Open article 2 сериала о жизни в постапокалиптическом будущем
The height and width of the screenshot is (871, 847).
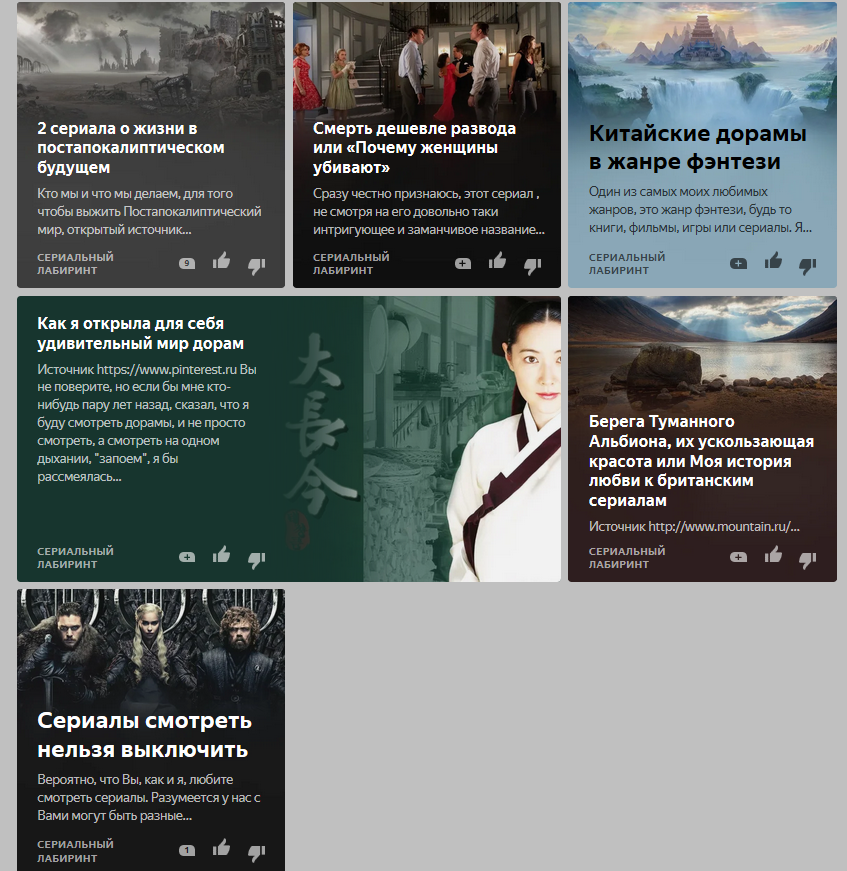point(131,148)
